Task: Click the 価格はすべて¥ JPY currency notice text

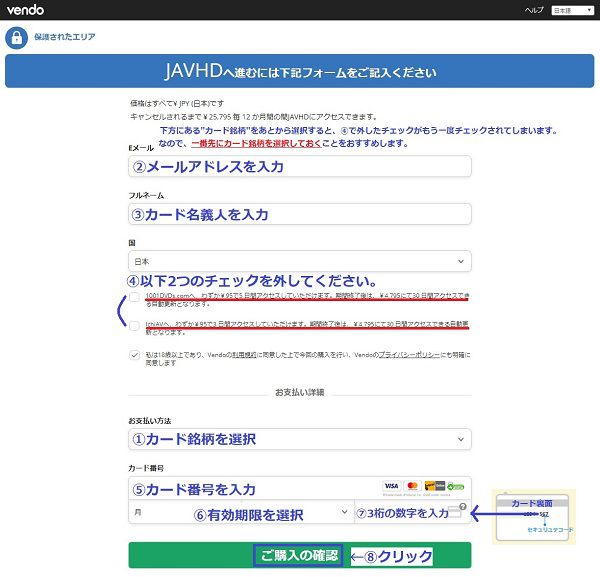Action: point(177,103)
